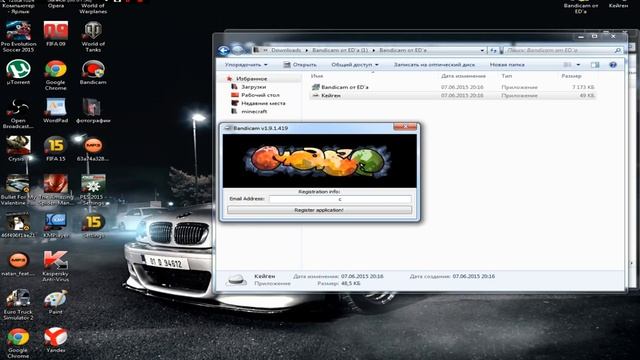Select the KMPlayer desktop icon

click(56, 225)
